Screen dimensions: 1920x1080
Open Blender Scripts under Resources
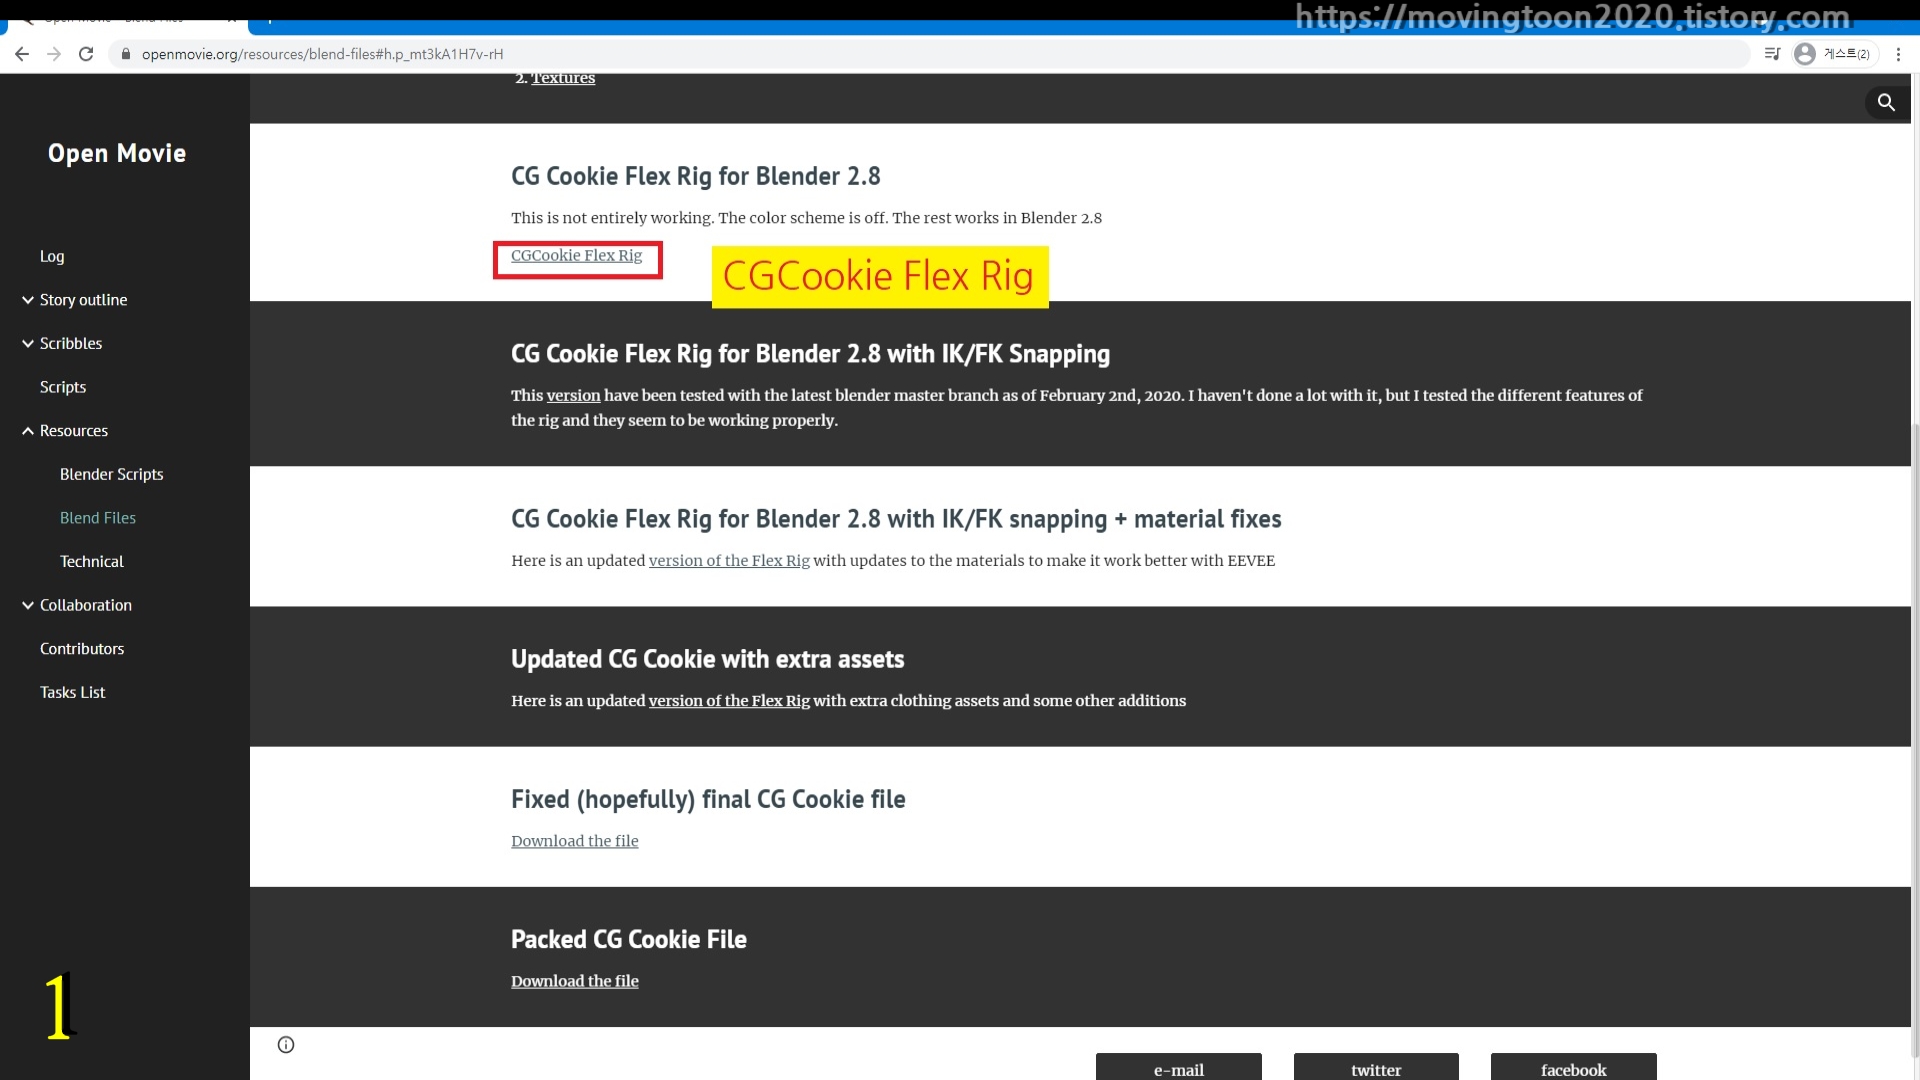[x=111, y=474]
